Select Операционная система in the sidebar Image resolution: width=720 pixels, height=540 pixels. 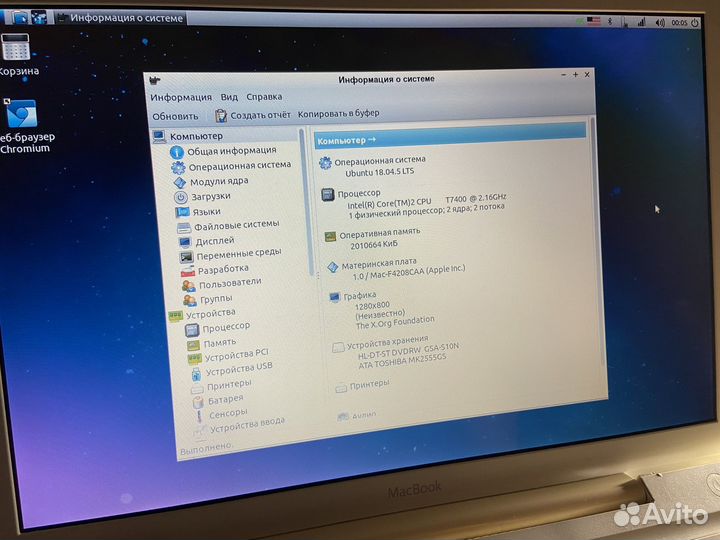pos(240,166)
